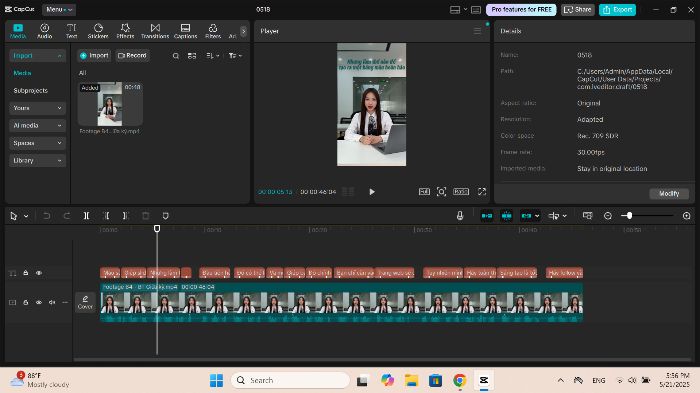Open the keyboard shortcuts icon
The height and width of the screenshot is (393, 700).
[x=476, y=9]
